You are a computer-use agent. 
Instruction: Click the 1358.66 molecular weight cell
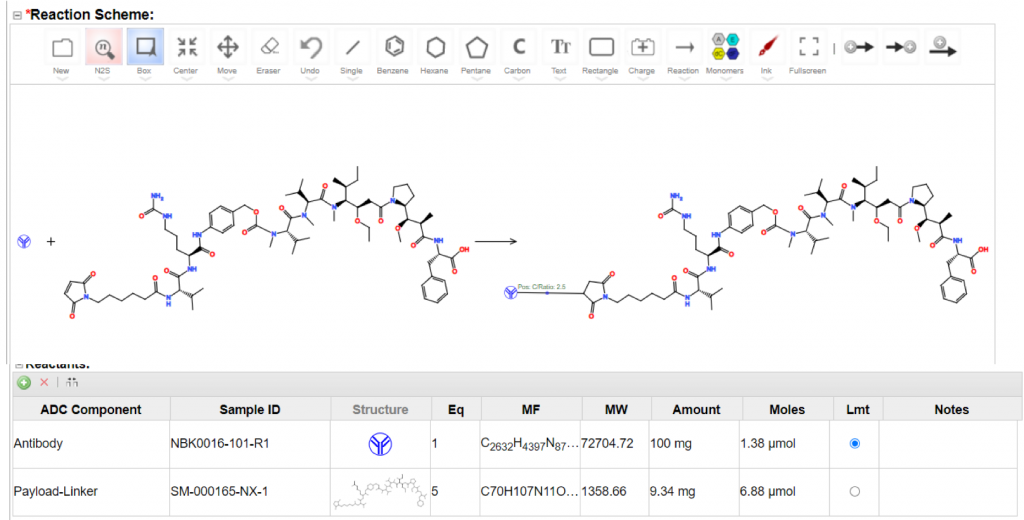(616, 491)
